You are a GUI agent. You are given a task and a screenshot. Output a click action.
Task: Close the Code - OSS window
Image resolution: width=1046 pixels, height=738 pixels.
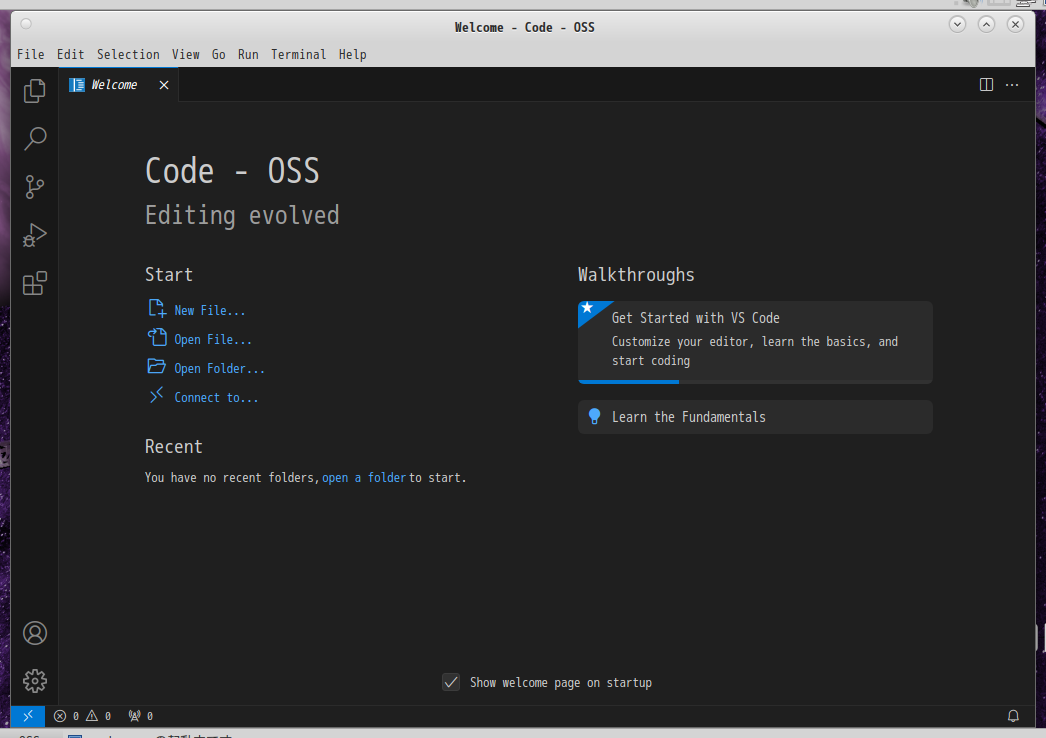1015,25
